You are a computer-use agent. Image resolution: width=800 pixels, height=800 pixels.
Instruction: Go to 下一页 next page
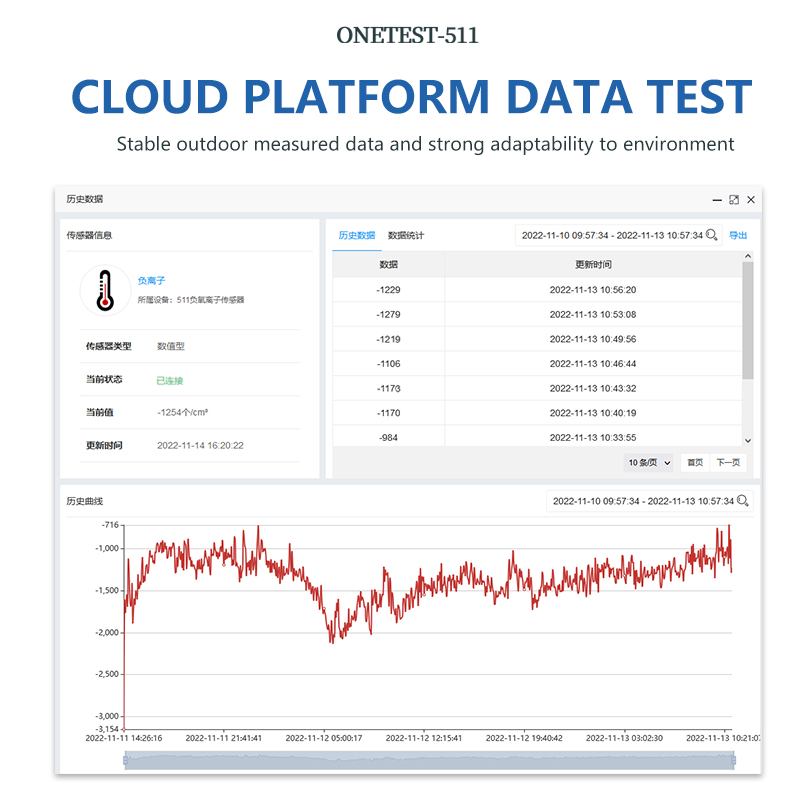728,463
